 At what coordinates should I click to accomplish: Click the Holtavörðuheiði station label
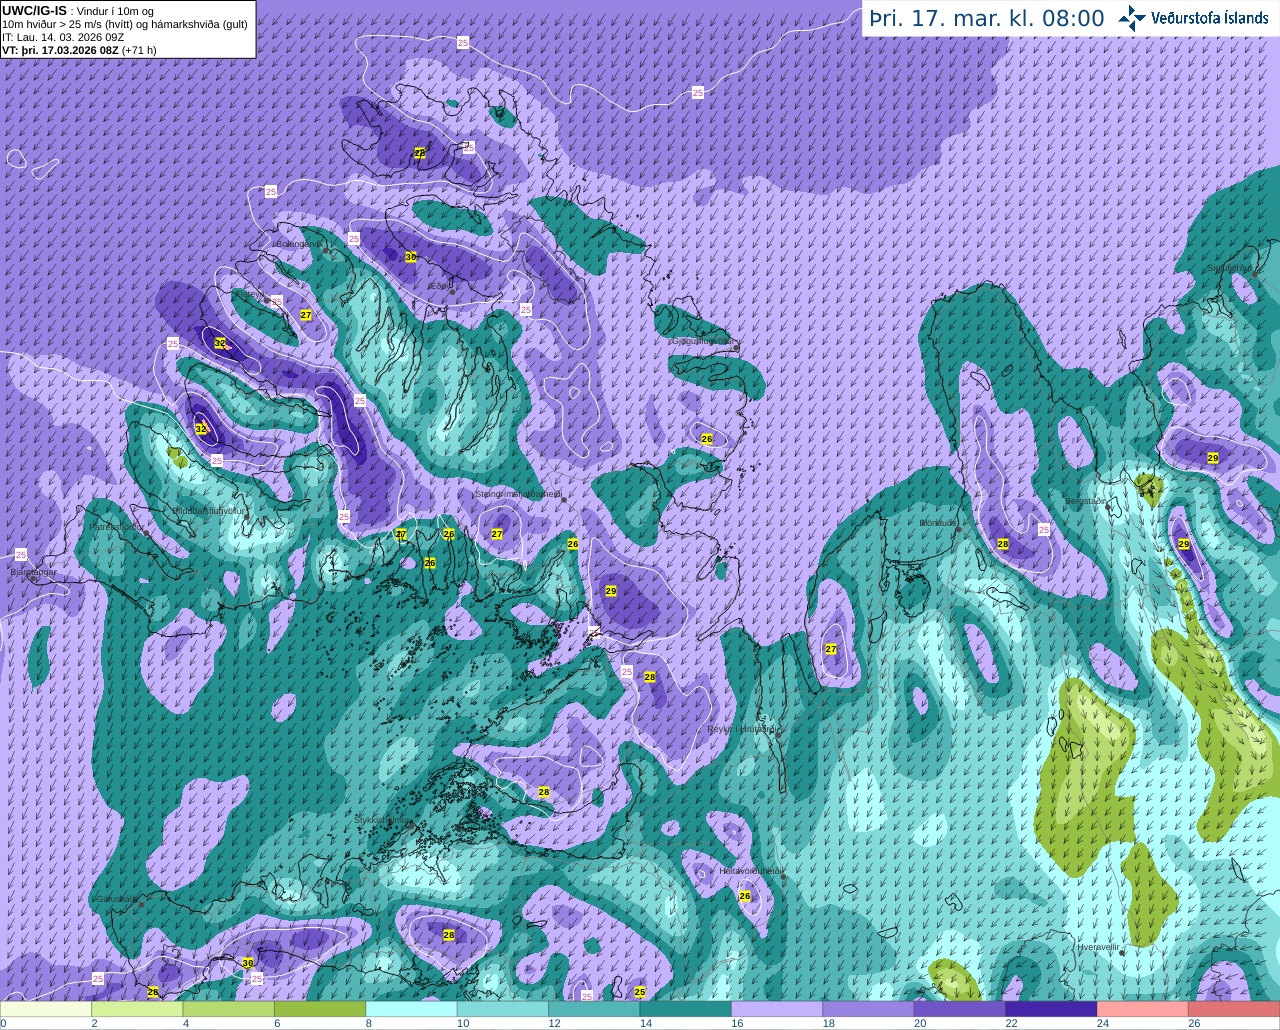coord(751,871)
